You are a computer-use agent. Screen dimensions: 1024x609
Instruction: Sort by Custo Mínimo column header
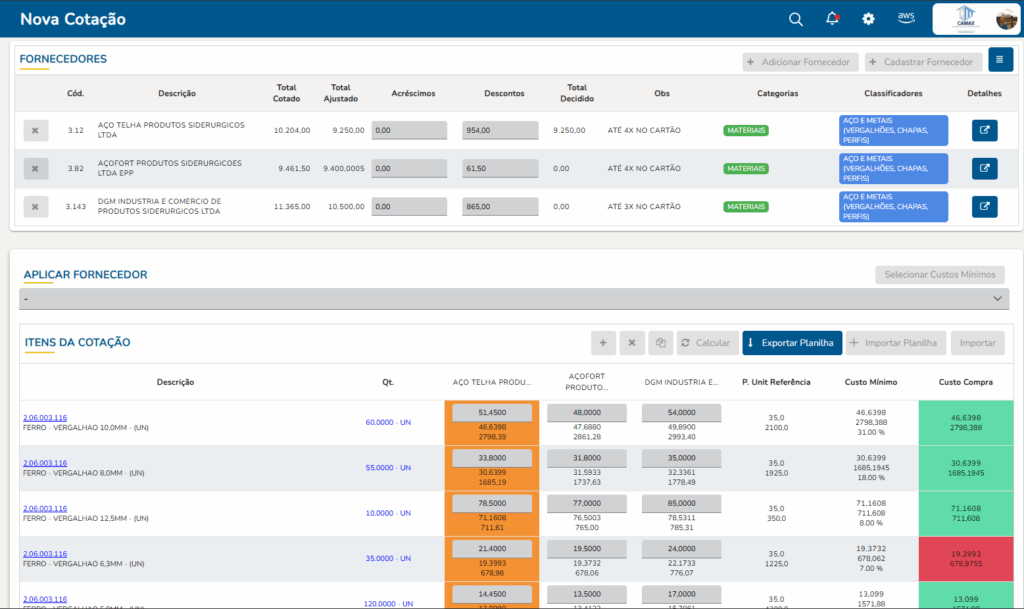coord(870,382)
